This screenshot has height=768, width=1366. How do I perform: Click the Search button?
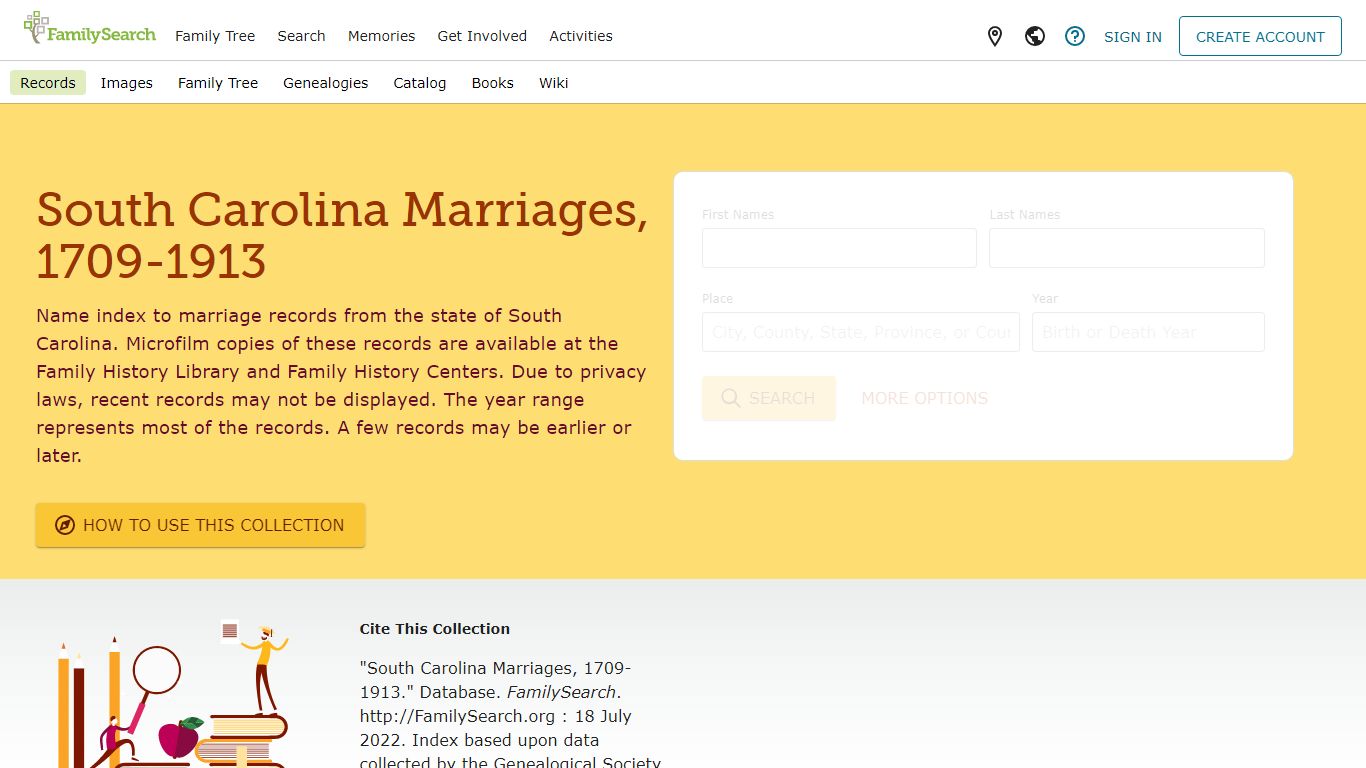(x=769, y=398)
